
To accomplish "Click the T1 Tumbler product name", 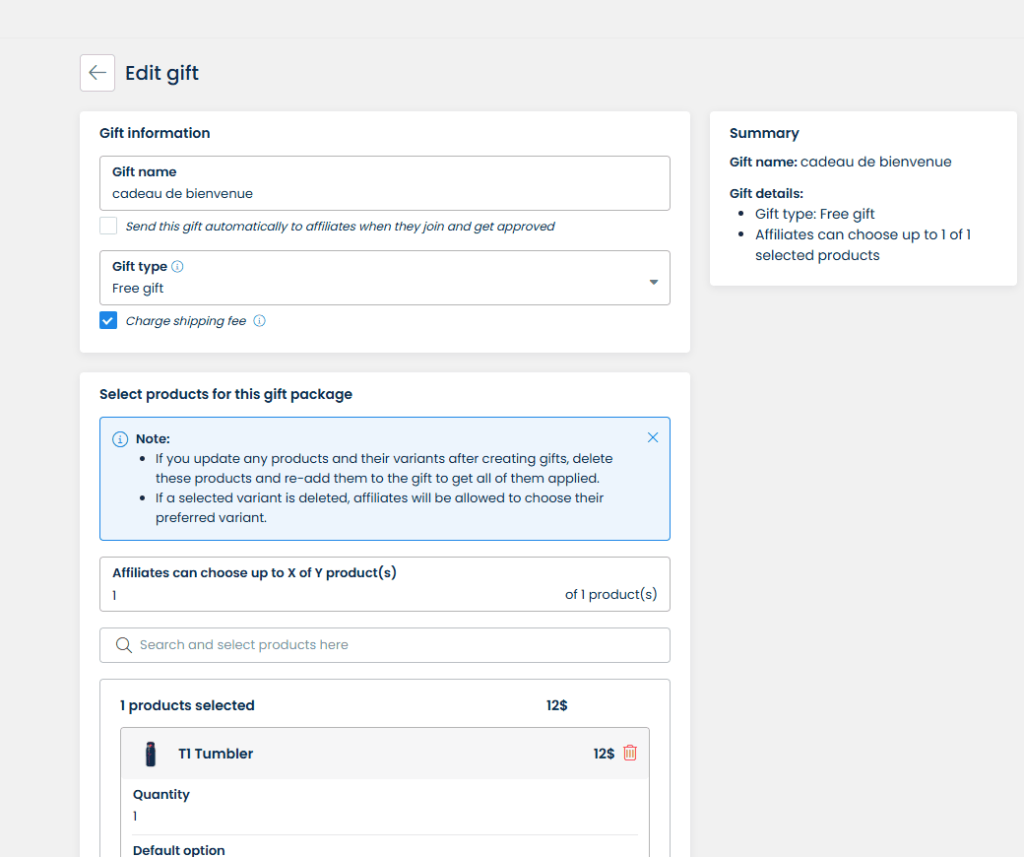I will pos(215,754).
